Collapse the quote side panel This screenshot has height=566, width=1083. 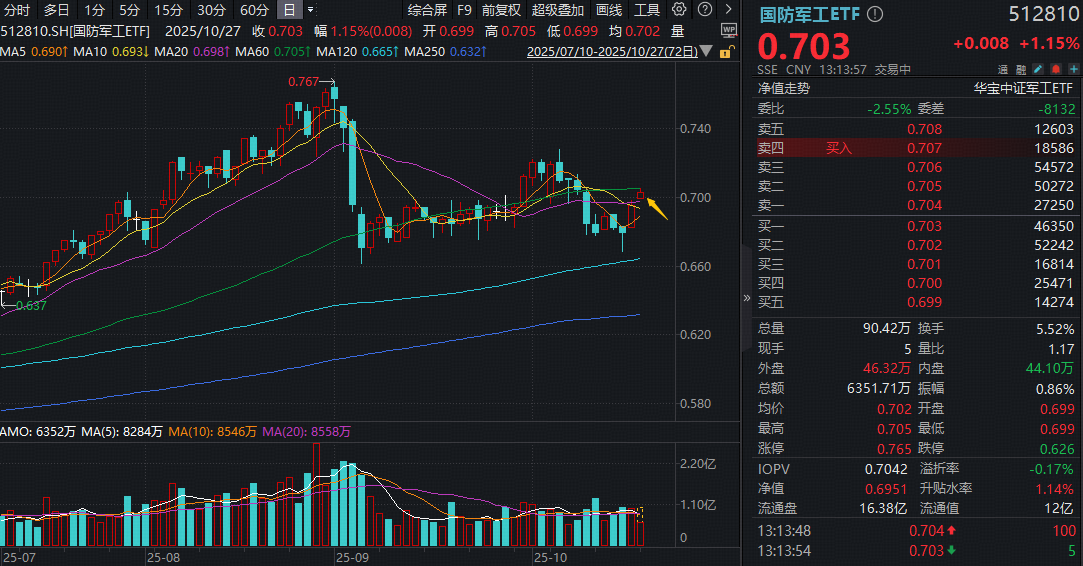(746, 298)
